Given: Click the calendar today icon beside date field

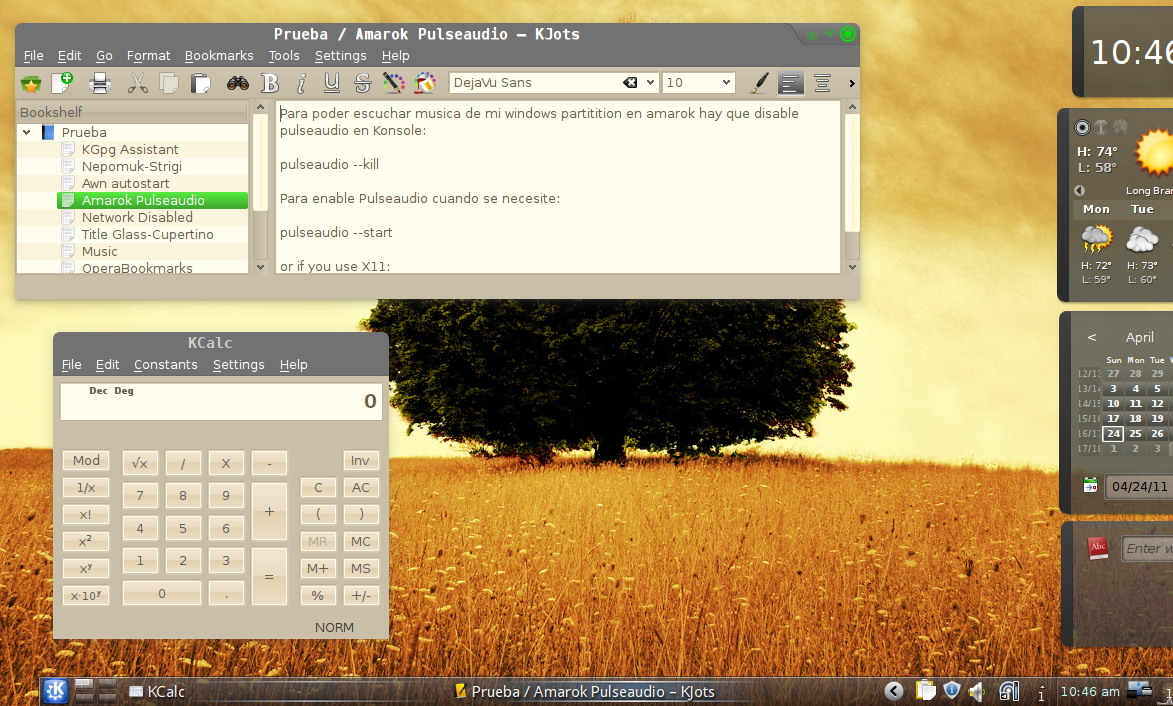Looking at the screenshot, I should pos(1091,485).
